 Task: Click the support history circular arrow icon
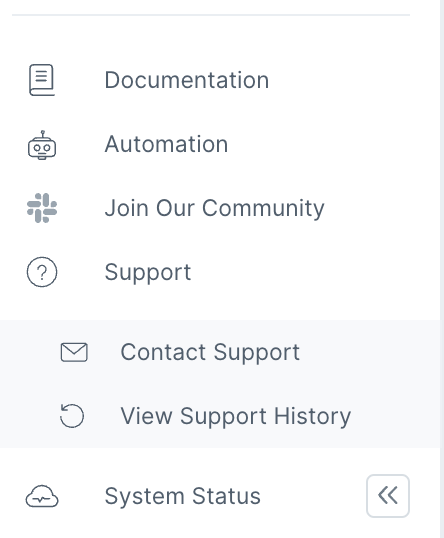72,416
